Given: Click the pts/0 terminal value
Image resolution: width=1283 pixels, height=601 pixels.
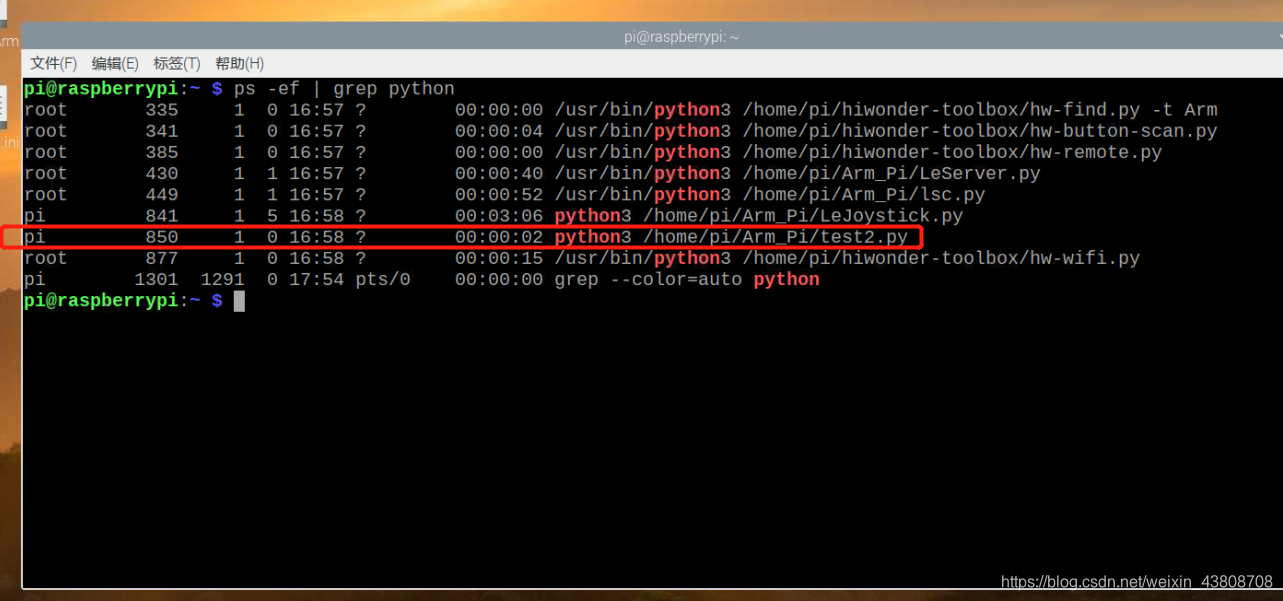Looking at the screenshot, I should pyautogui.click(x=382, y=279).
